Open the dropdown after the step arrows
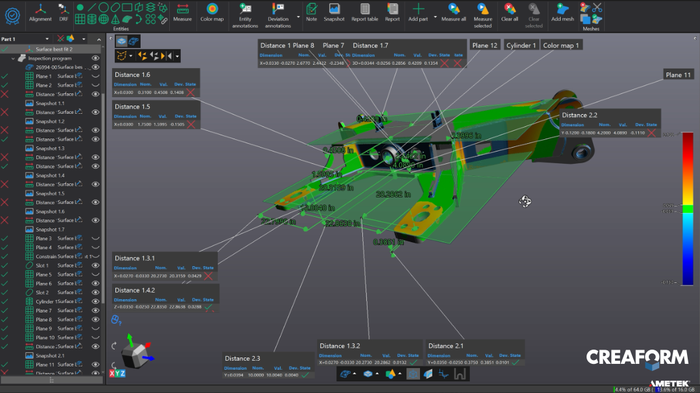The width and height of the screenshot is (700, 393). tap(177, 56)
